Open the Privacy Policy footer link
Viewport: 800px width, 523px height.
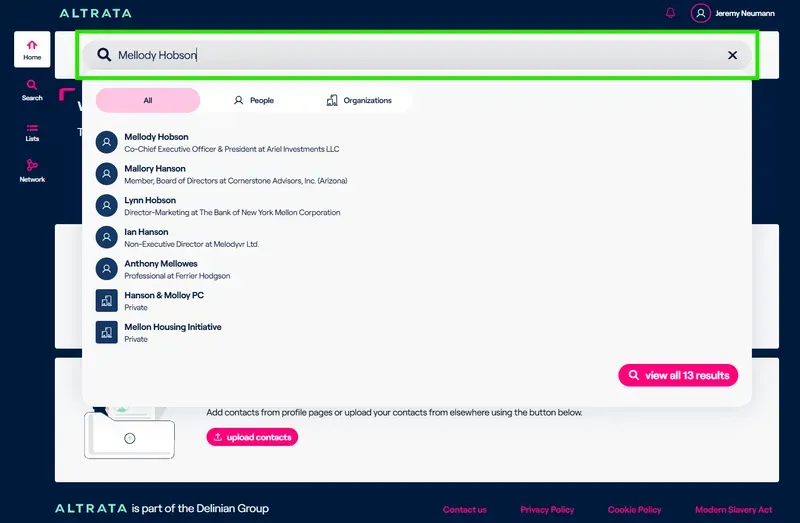click(547, 510)
